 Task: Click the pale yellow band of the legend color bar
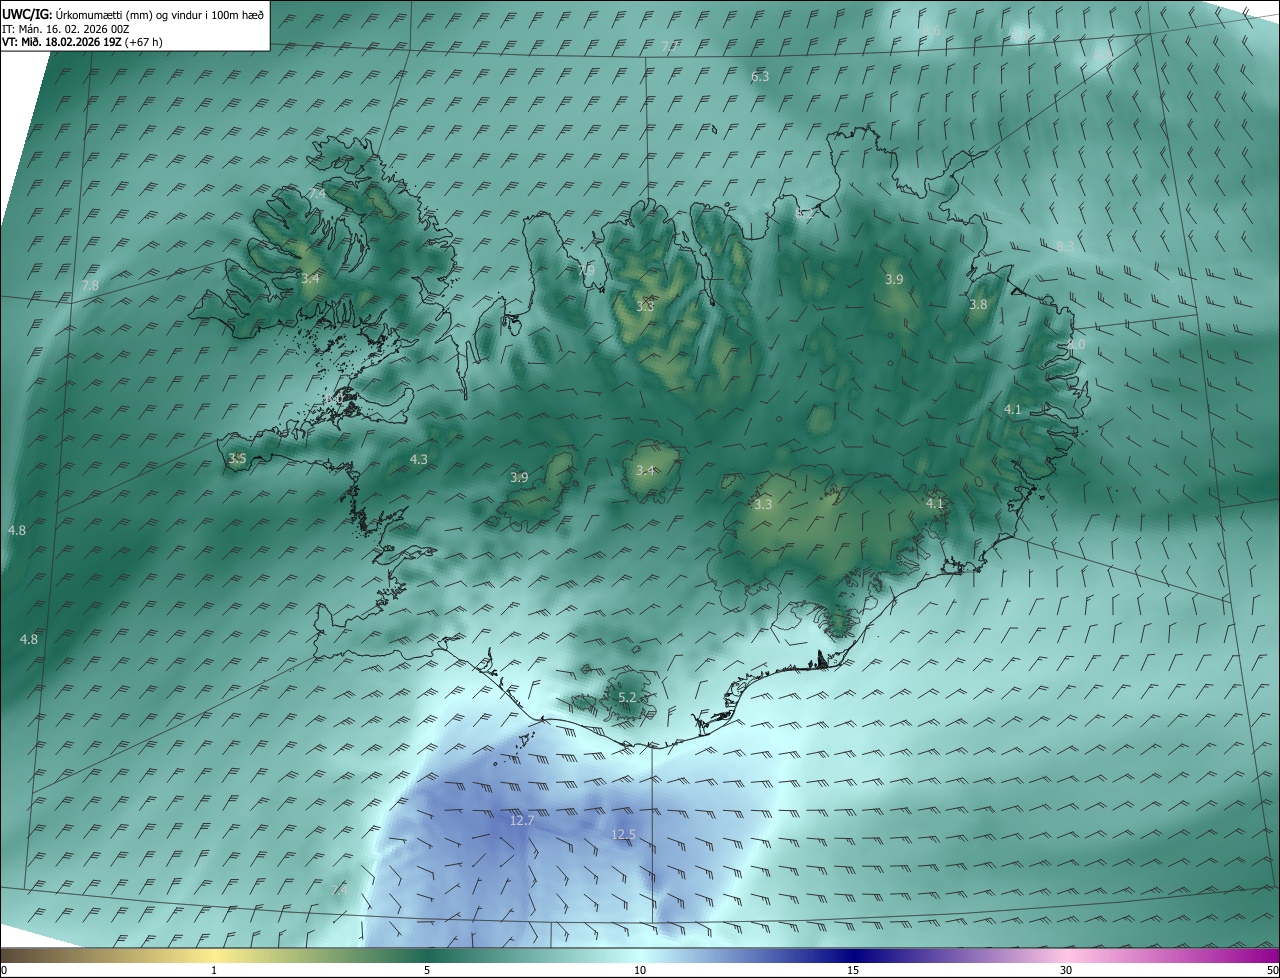pos(214,955)
